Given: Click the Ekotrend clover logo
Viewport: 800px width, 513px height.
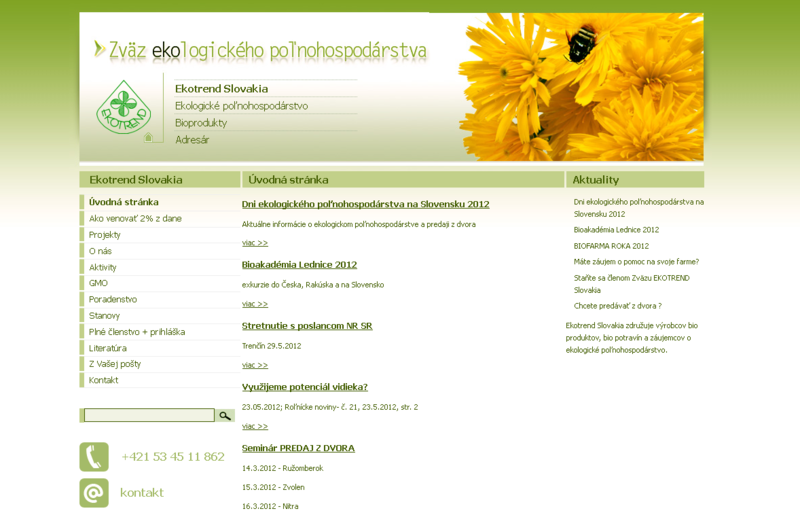Looking at the screenshot, I should point(123,107).
